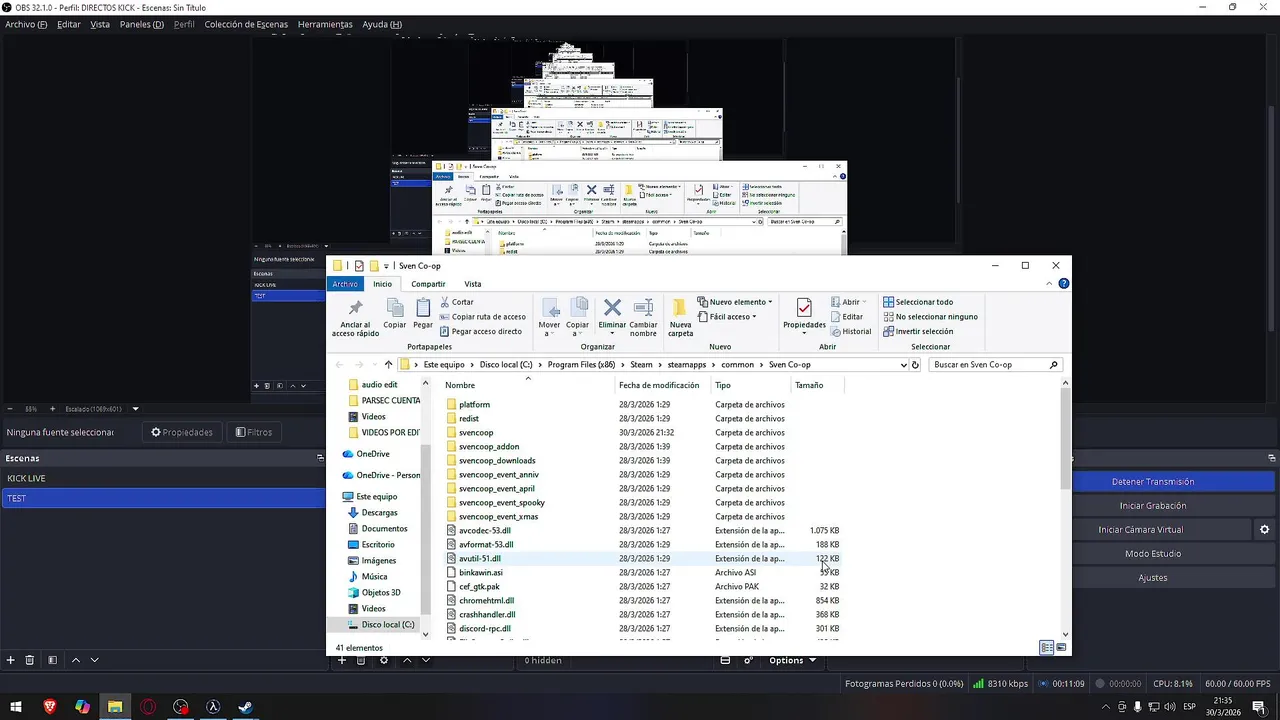The height and width of the screenshot is (720, 1280).
Task: Open OBS Ayuda menu
Action: click(x=382, y=24)
